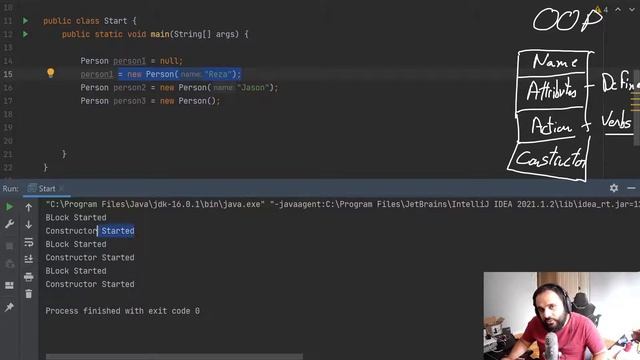The width and height of the screenshot is (640, 360).
Task: Run the Start class from gutter arrow
Action: click(25, 21)
